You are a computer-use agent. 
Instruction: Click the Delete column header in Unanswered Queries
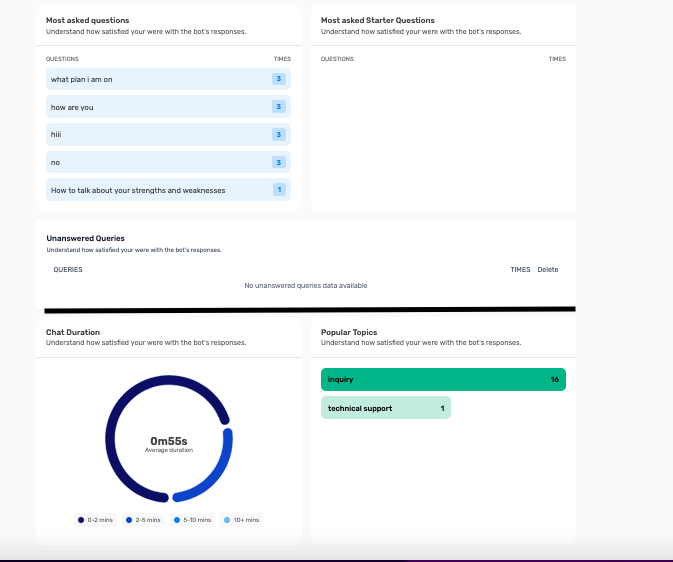(x=547, y=270)
